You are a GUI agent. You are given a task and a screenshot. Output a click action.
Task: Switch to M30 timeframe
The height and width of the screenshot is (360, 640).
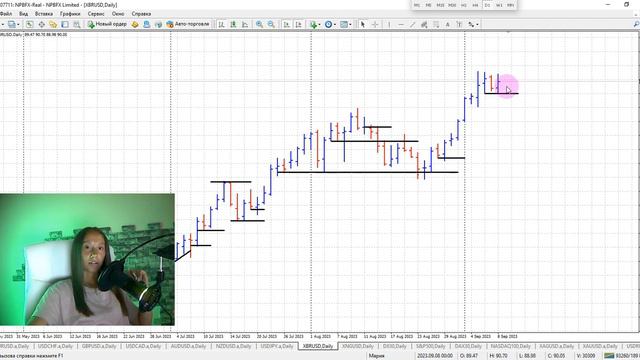pos(452,5)
